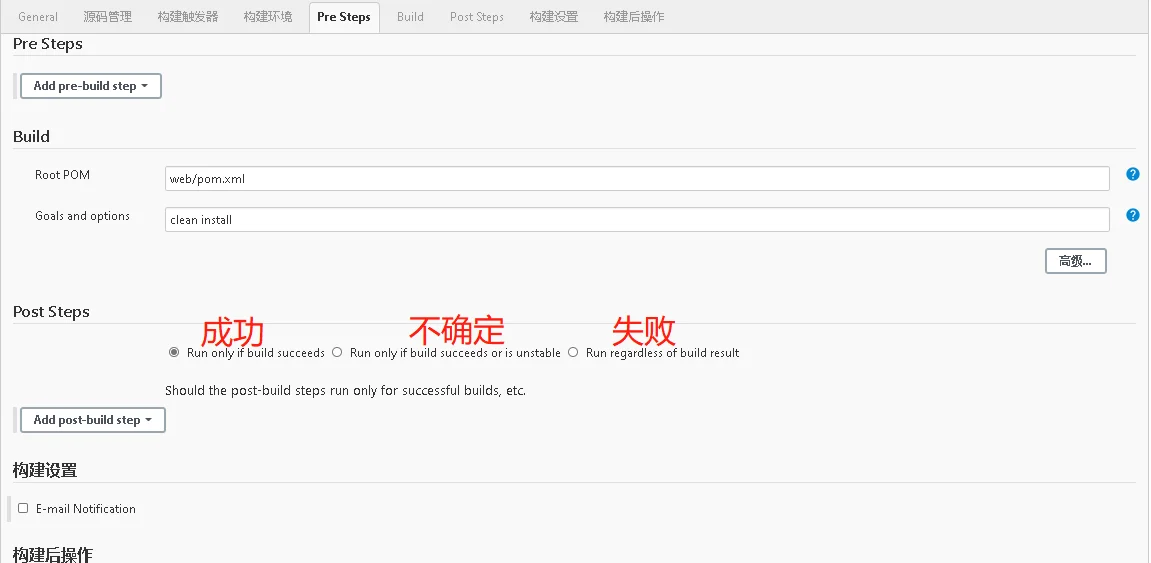This screenshot has width=1151, height=563.
Task: Expand Add pre-build step dropdown
Action: pyautogui.click(x=90, y=86)
